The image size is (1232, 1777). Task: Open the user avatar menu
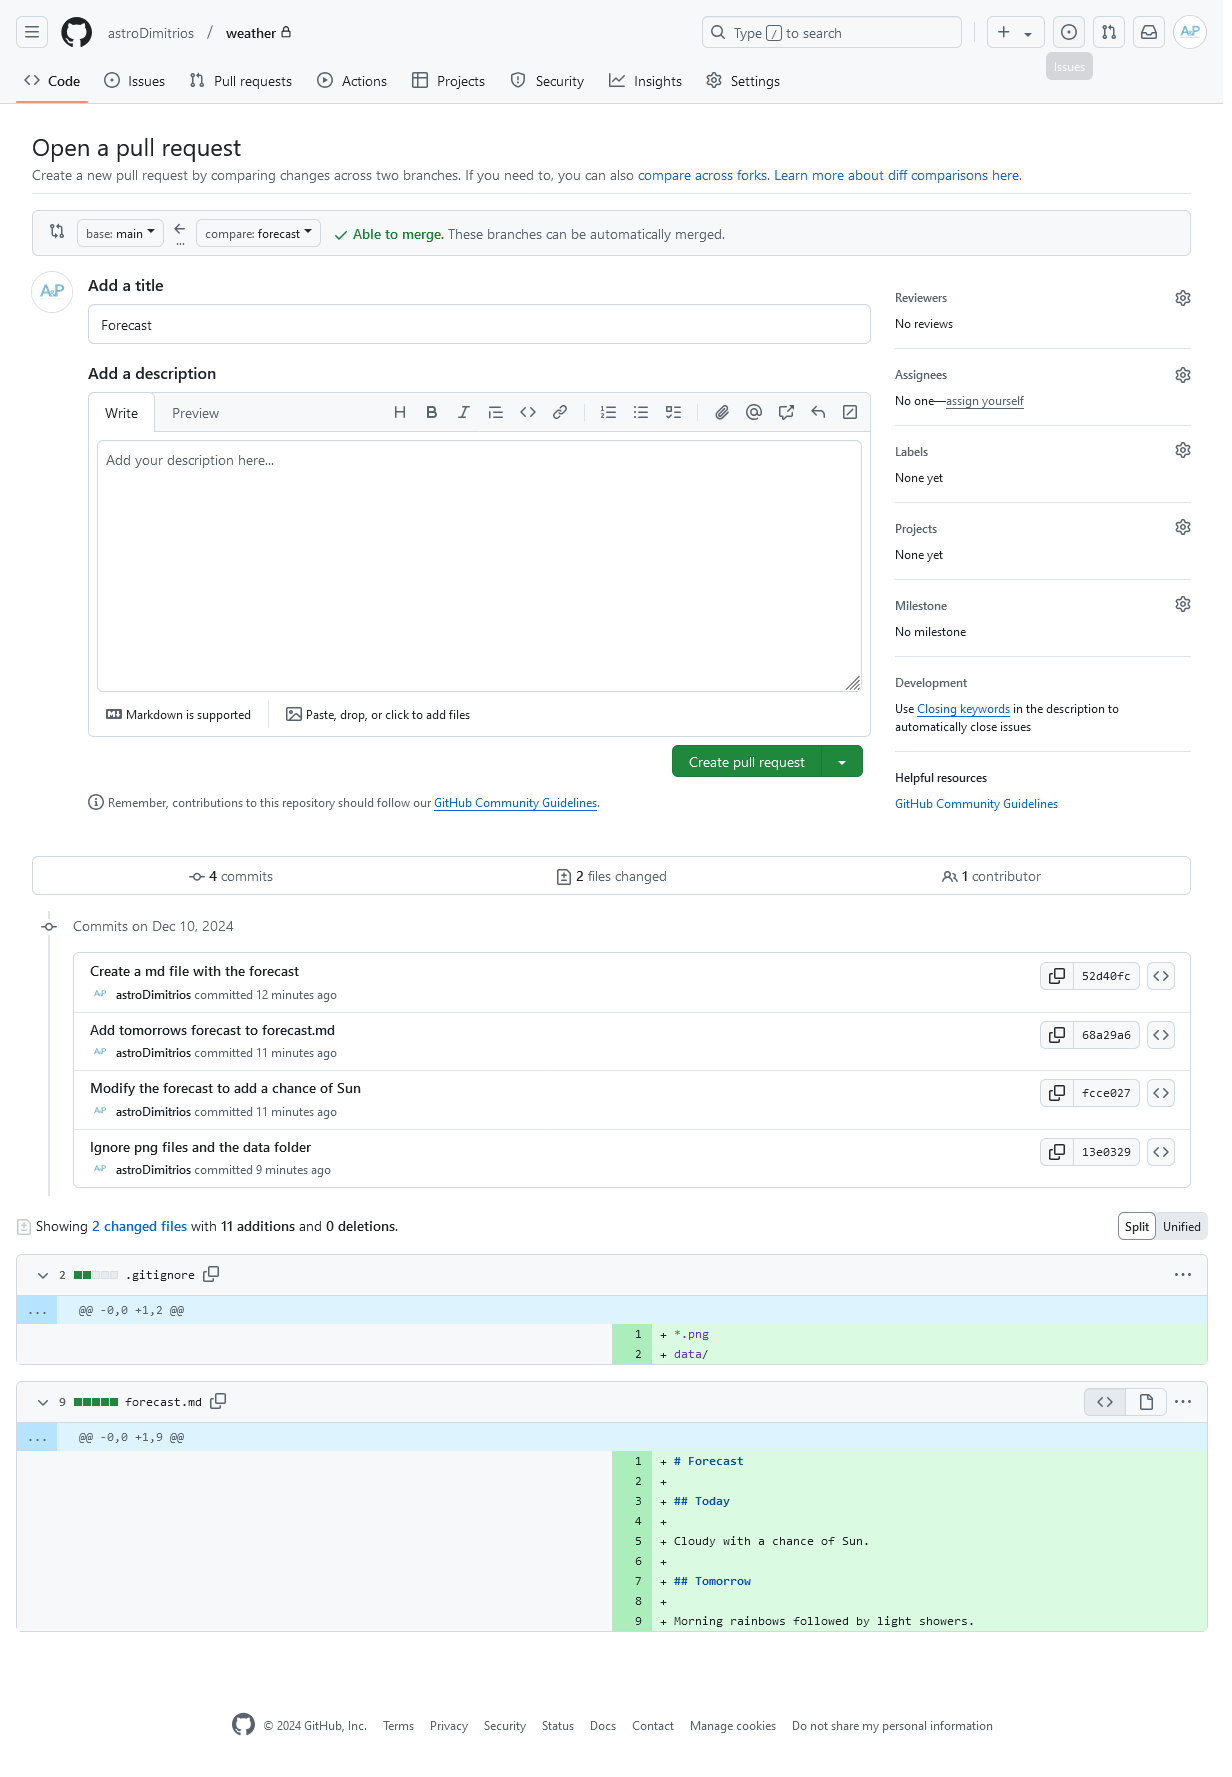1190,32
